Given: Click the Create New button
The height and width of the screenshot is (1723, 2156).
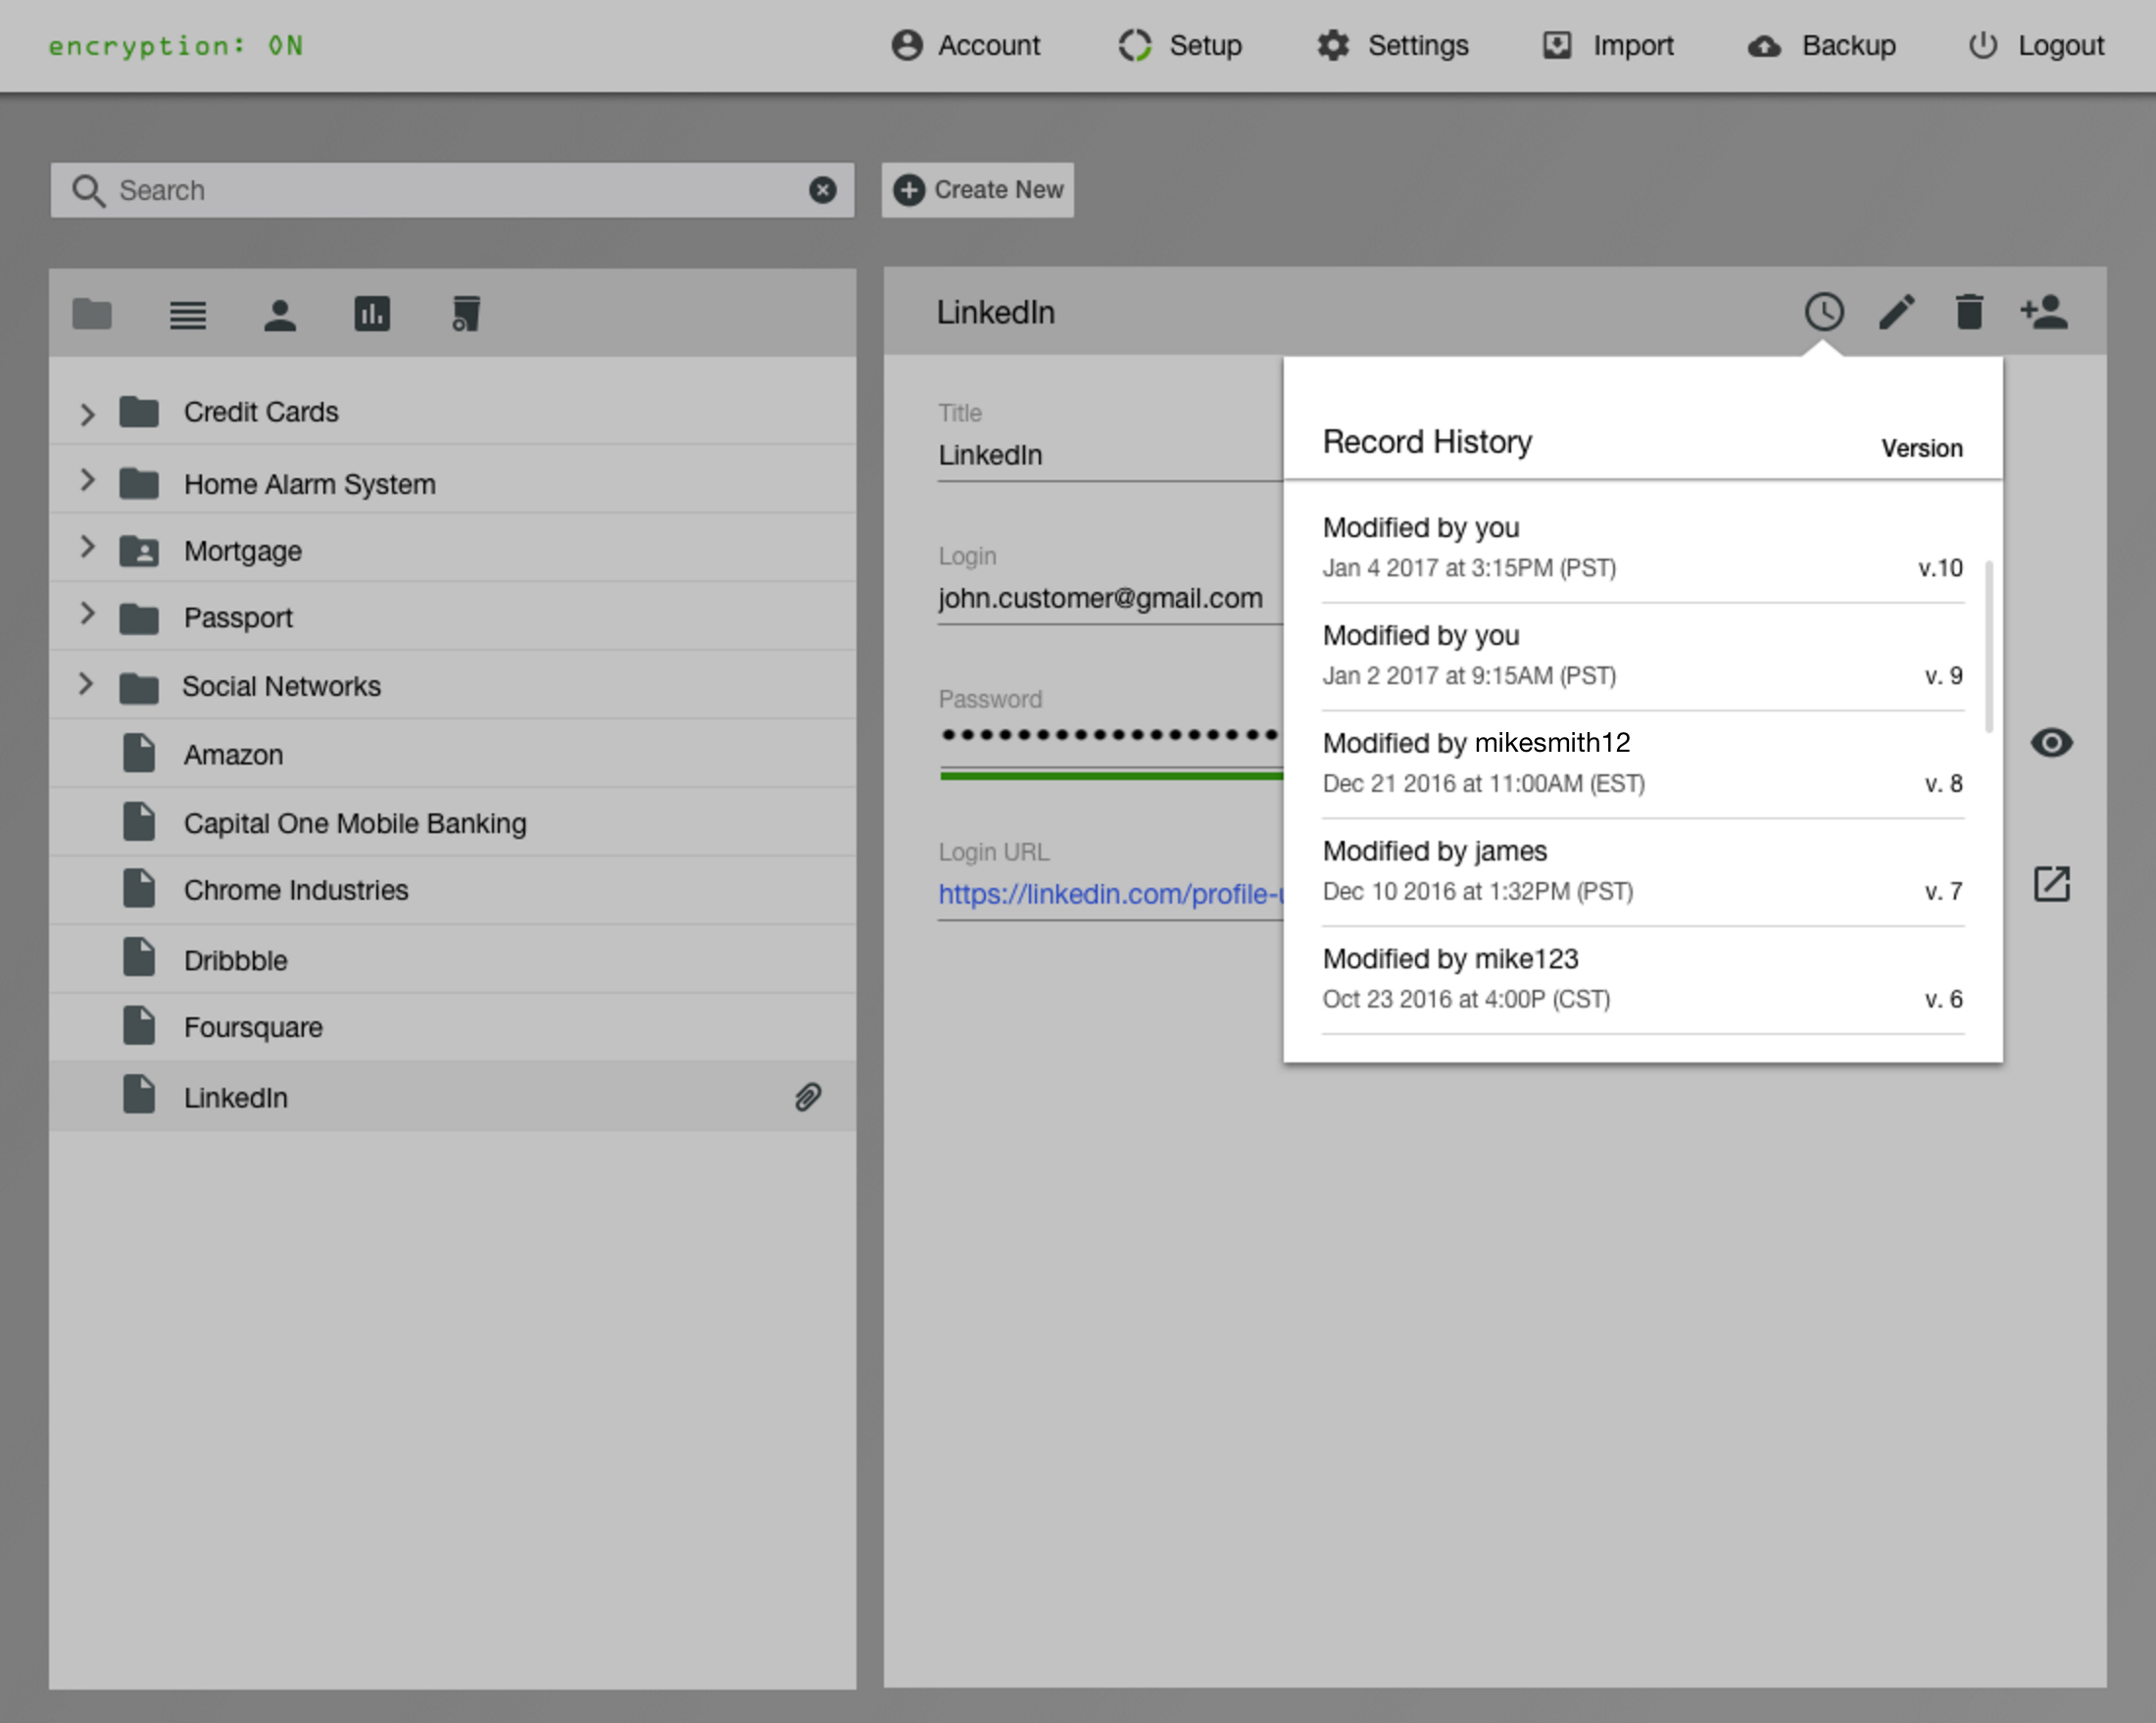Looking at the screenshot, I should click(x=977, y=190).
